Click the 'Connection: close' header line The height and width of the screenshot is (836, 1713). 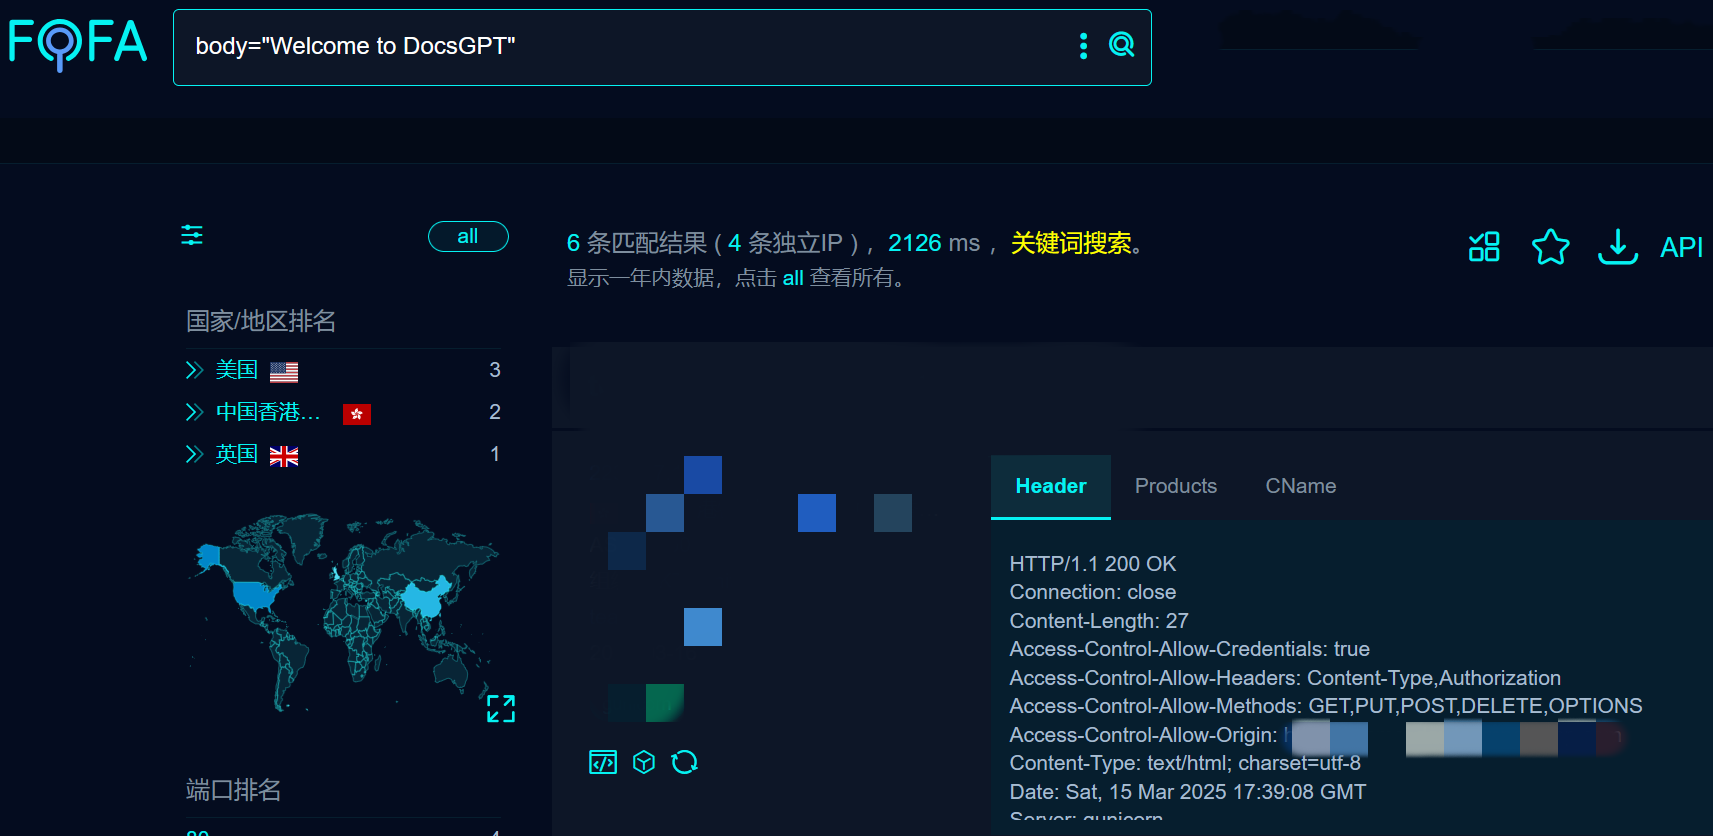pos(1092,592)
